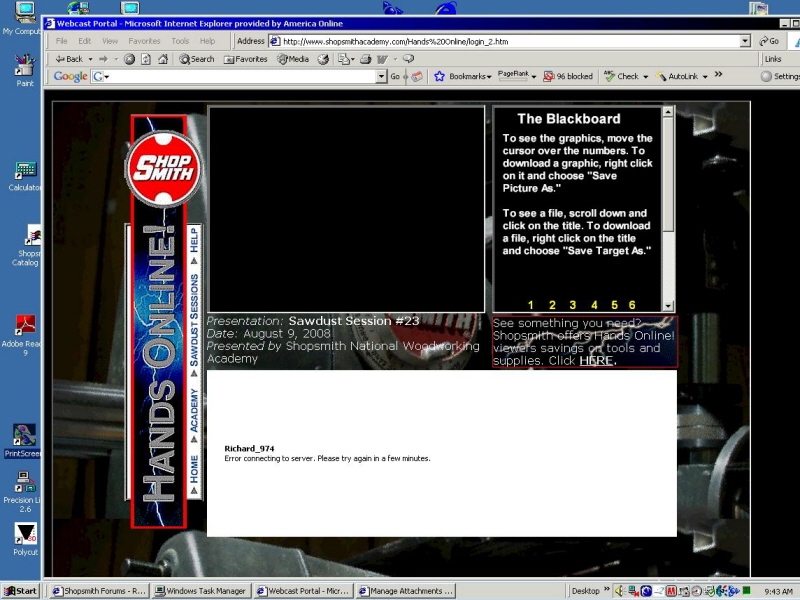Click Blackboard graphic number 4
The height and width of the screenshot is (600, 800).
pyautogui.click(x=594, y=305)
